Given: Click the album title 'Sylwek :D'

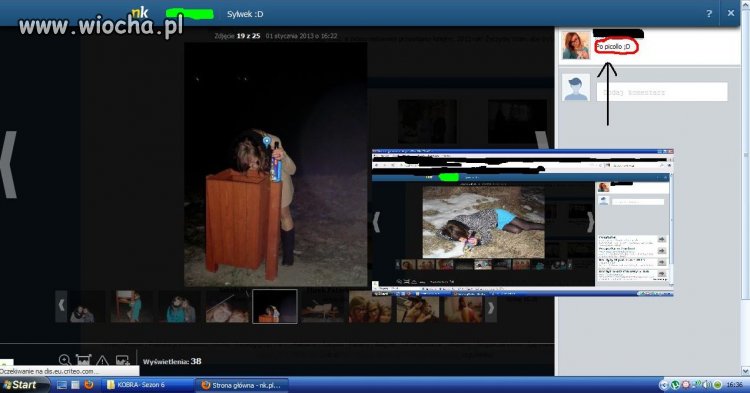Looking at the screenshot, I should point(245,14).
